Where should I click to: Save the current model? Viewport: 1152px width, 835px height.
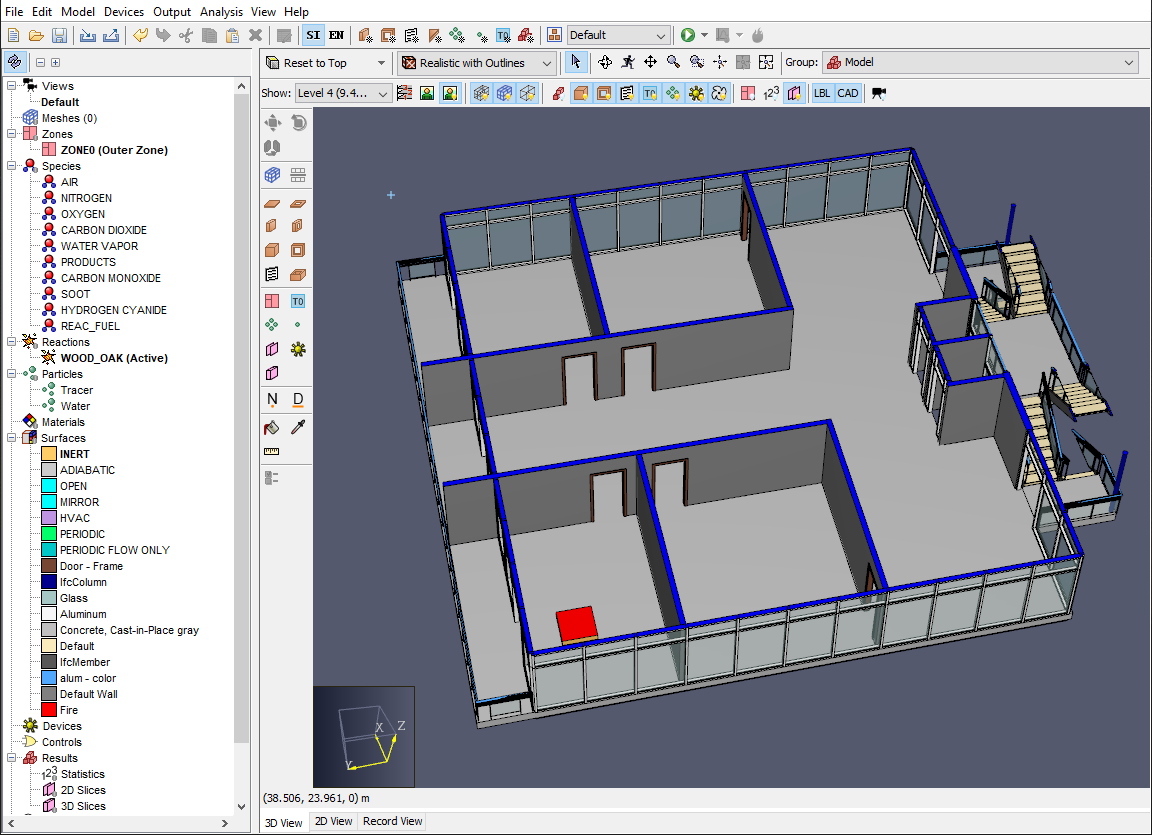pos(60,35)
